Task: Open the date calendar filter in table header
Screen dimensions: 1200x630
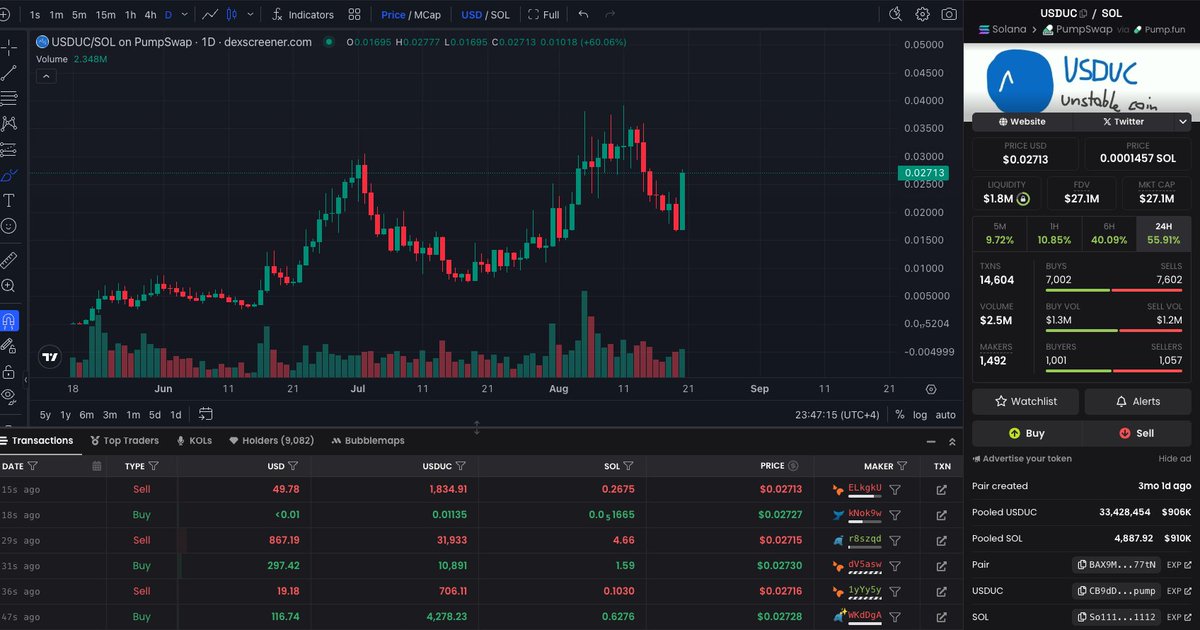Action: [96, 466]
